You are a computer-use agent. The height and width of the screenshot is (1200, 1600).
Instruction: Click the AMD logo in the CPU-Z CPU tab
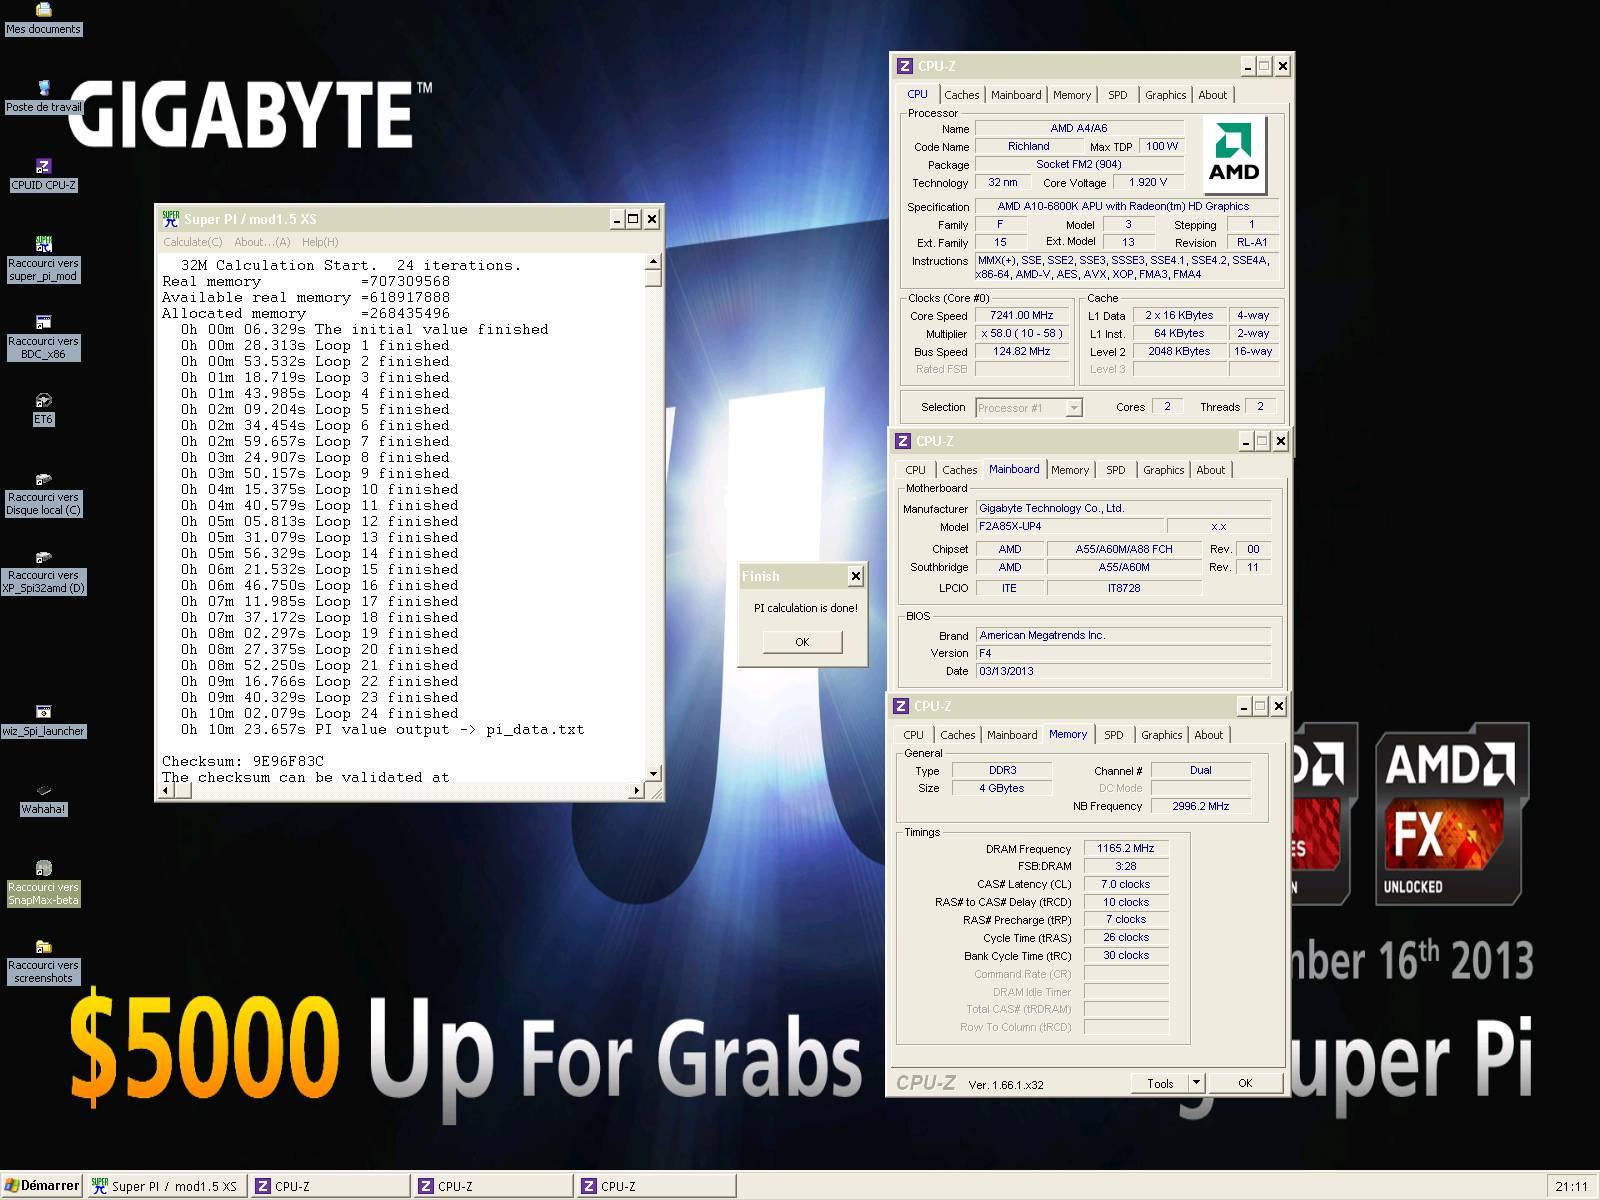[x=1234, y=155]
